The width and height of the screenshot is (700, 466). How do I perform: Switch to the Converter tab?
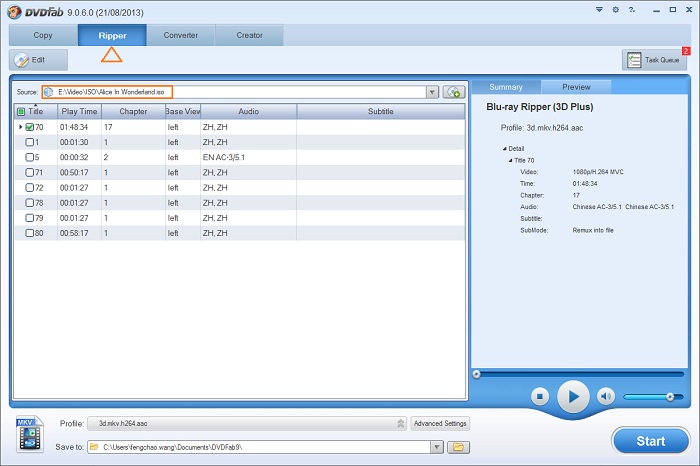point(181,35)
